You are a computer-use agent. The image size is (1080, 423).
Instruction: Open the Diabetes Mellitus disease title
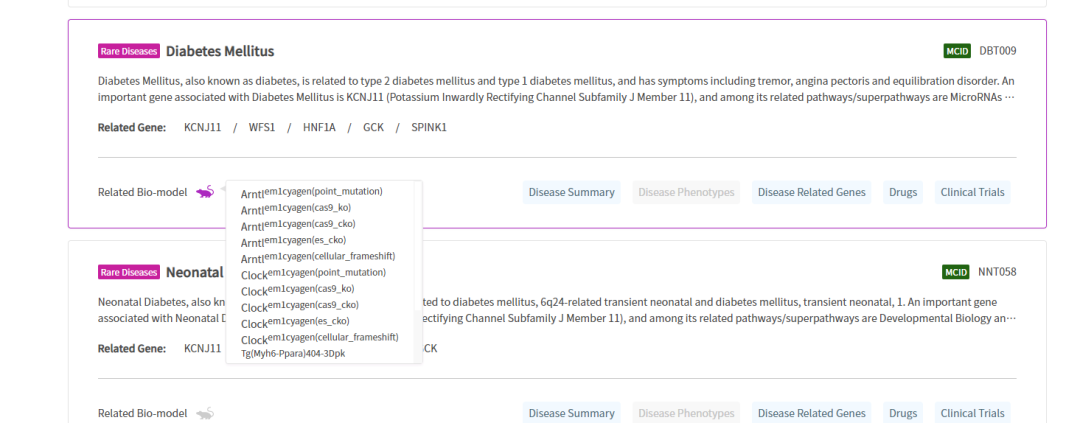coord(220,51)
